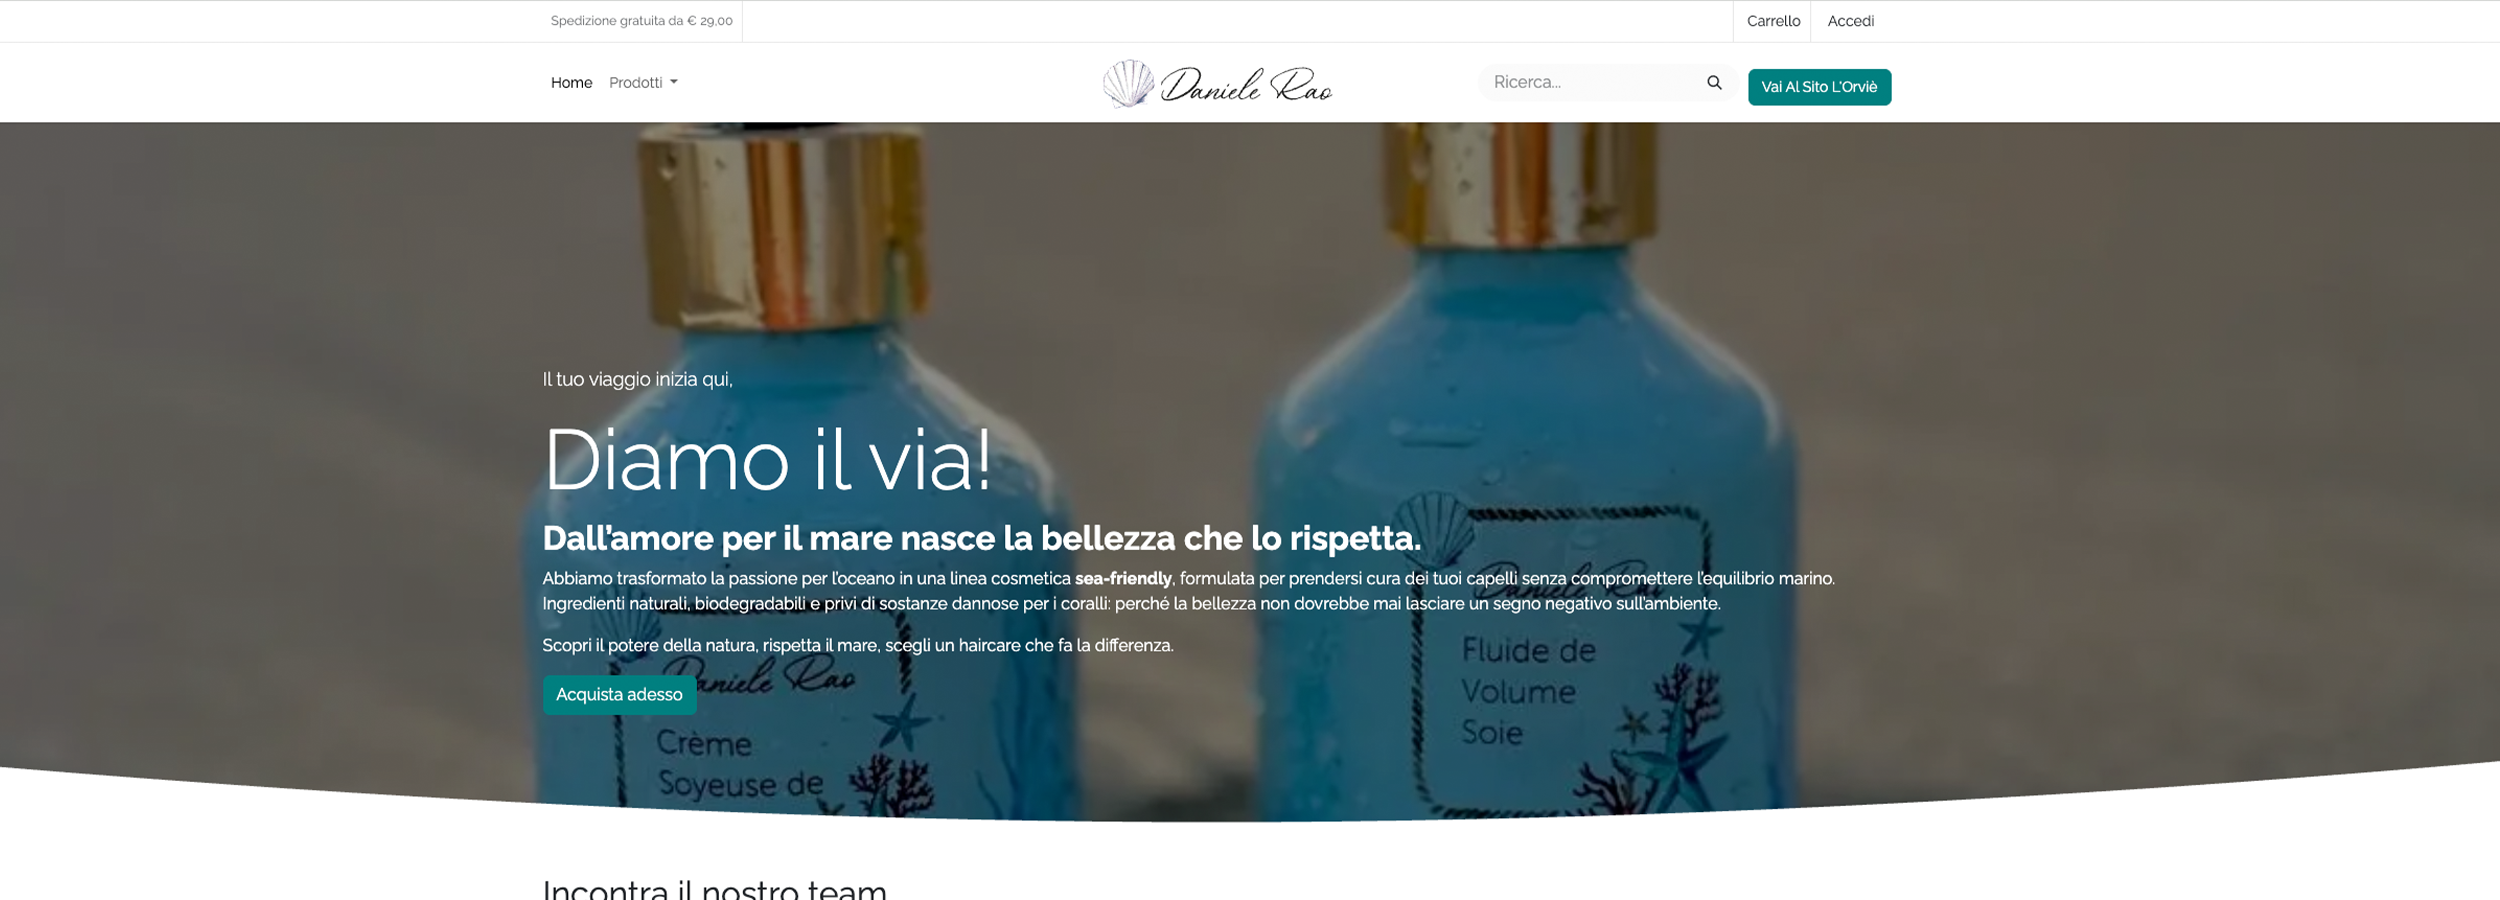Focus the Ricerca search field
Image resolution: width=2500 pixels, height=900 pixels.
tap(1592, 83)
